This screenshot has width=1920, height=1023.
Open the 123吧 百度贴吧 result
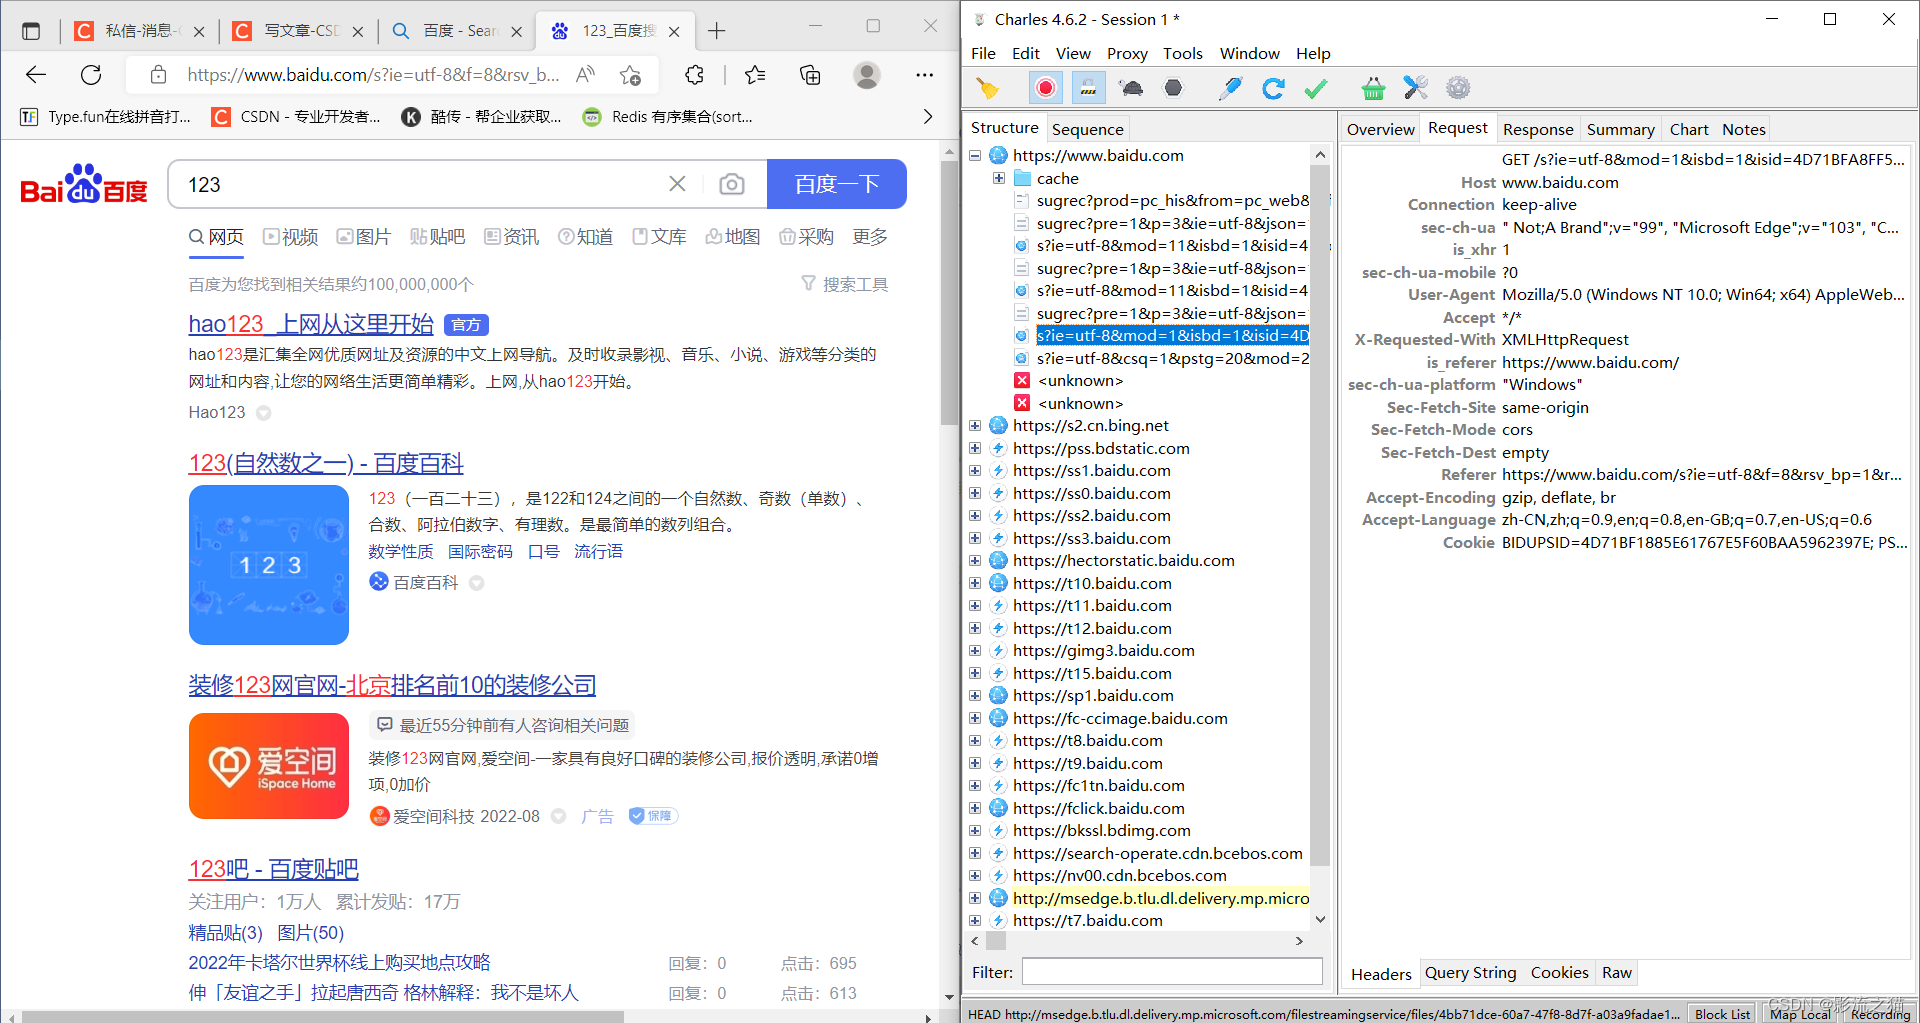(274, 869)
